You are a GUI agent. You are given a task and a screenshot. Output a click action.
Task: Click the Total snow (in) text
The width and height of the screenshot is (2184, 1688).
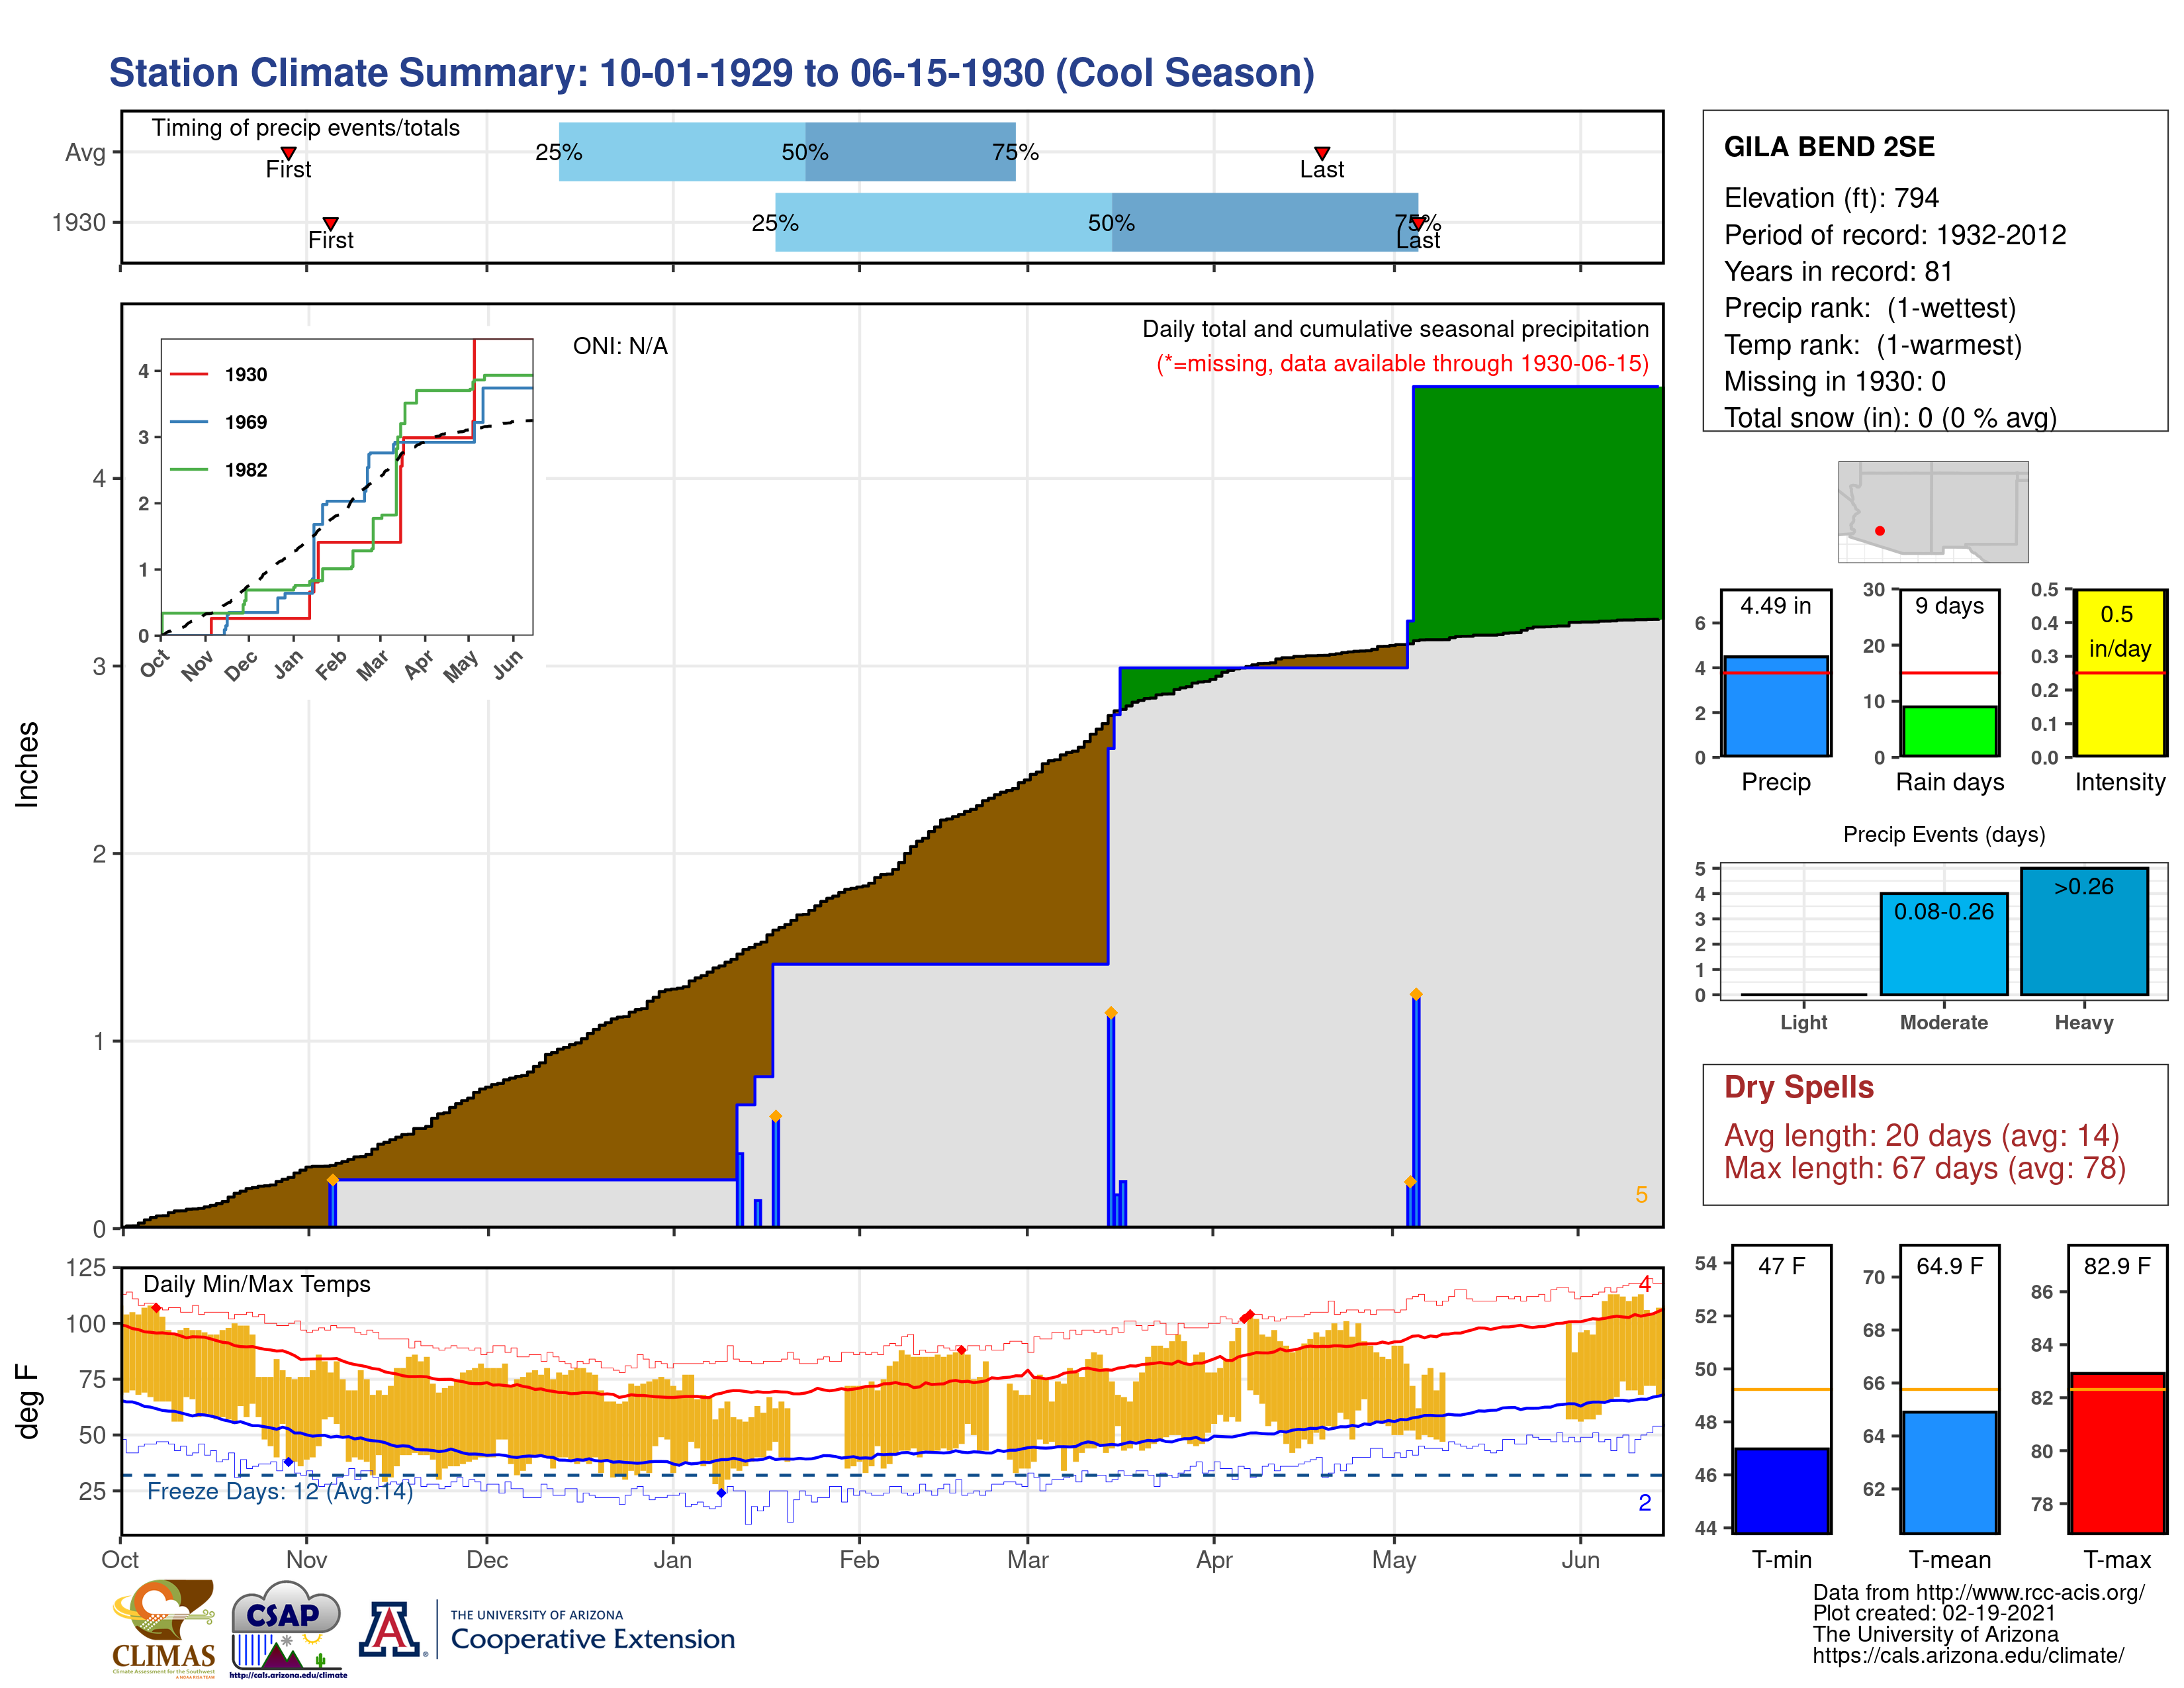(x=1890, y=418)
